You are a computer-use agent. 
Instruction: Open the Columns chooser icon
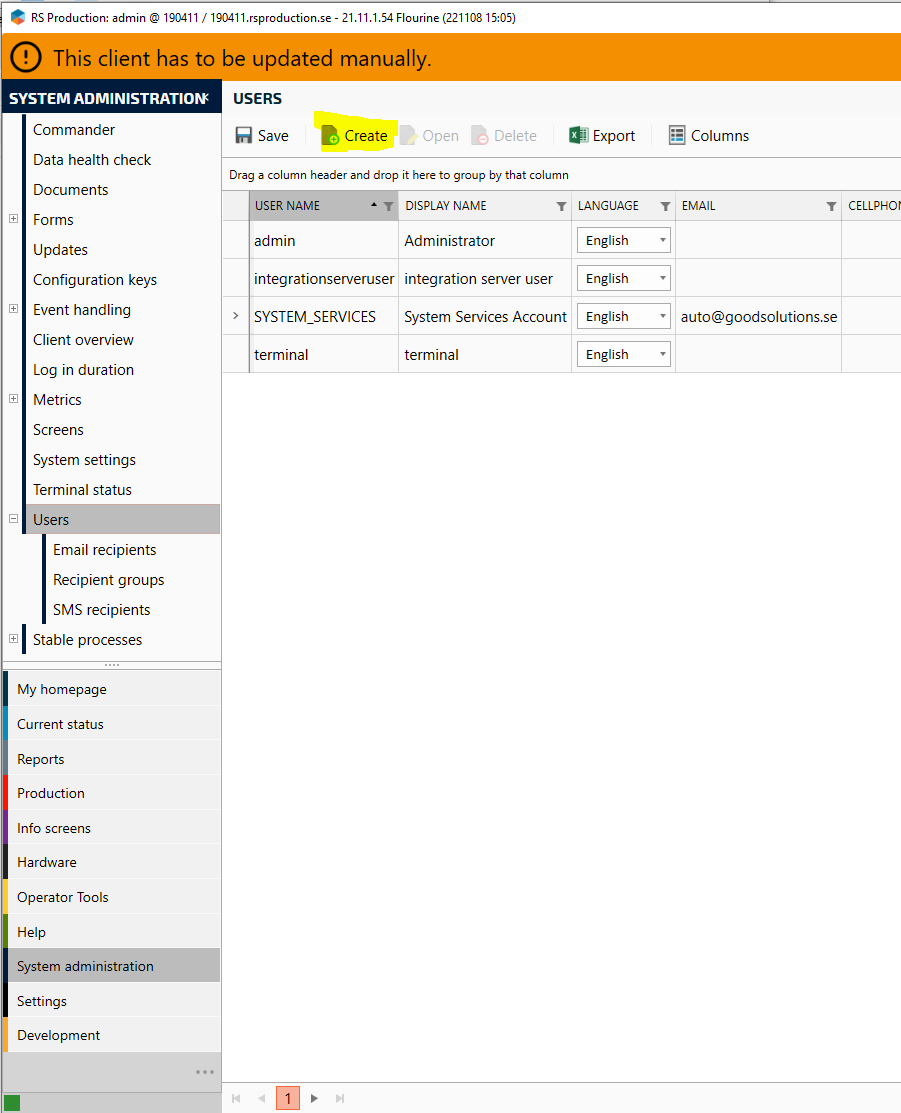[x=677, y=136]
